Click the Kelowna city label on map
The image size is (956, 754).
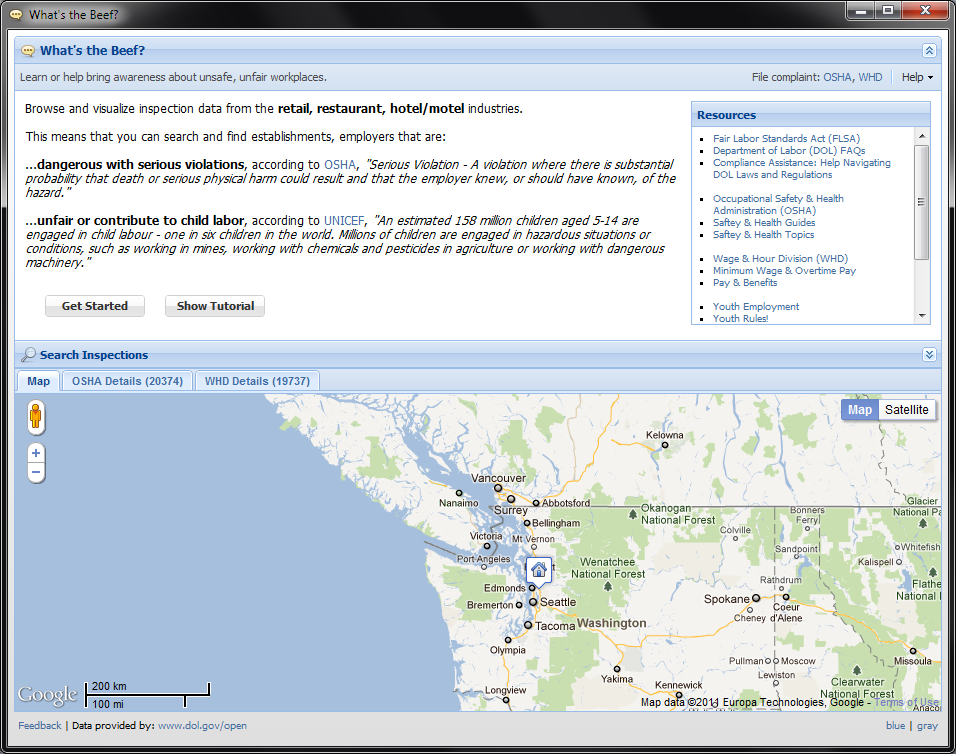[x=665, y=435]
